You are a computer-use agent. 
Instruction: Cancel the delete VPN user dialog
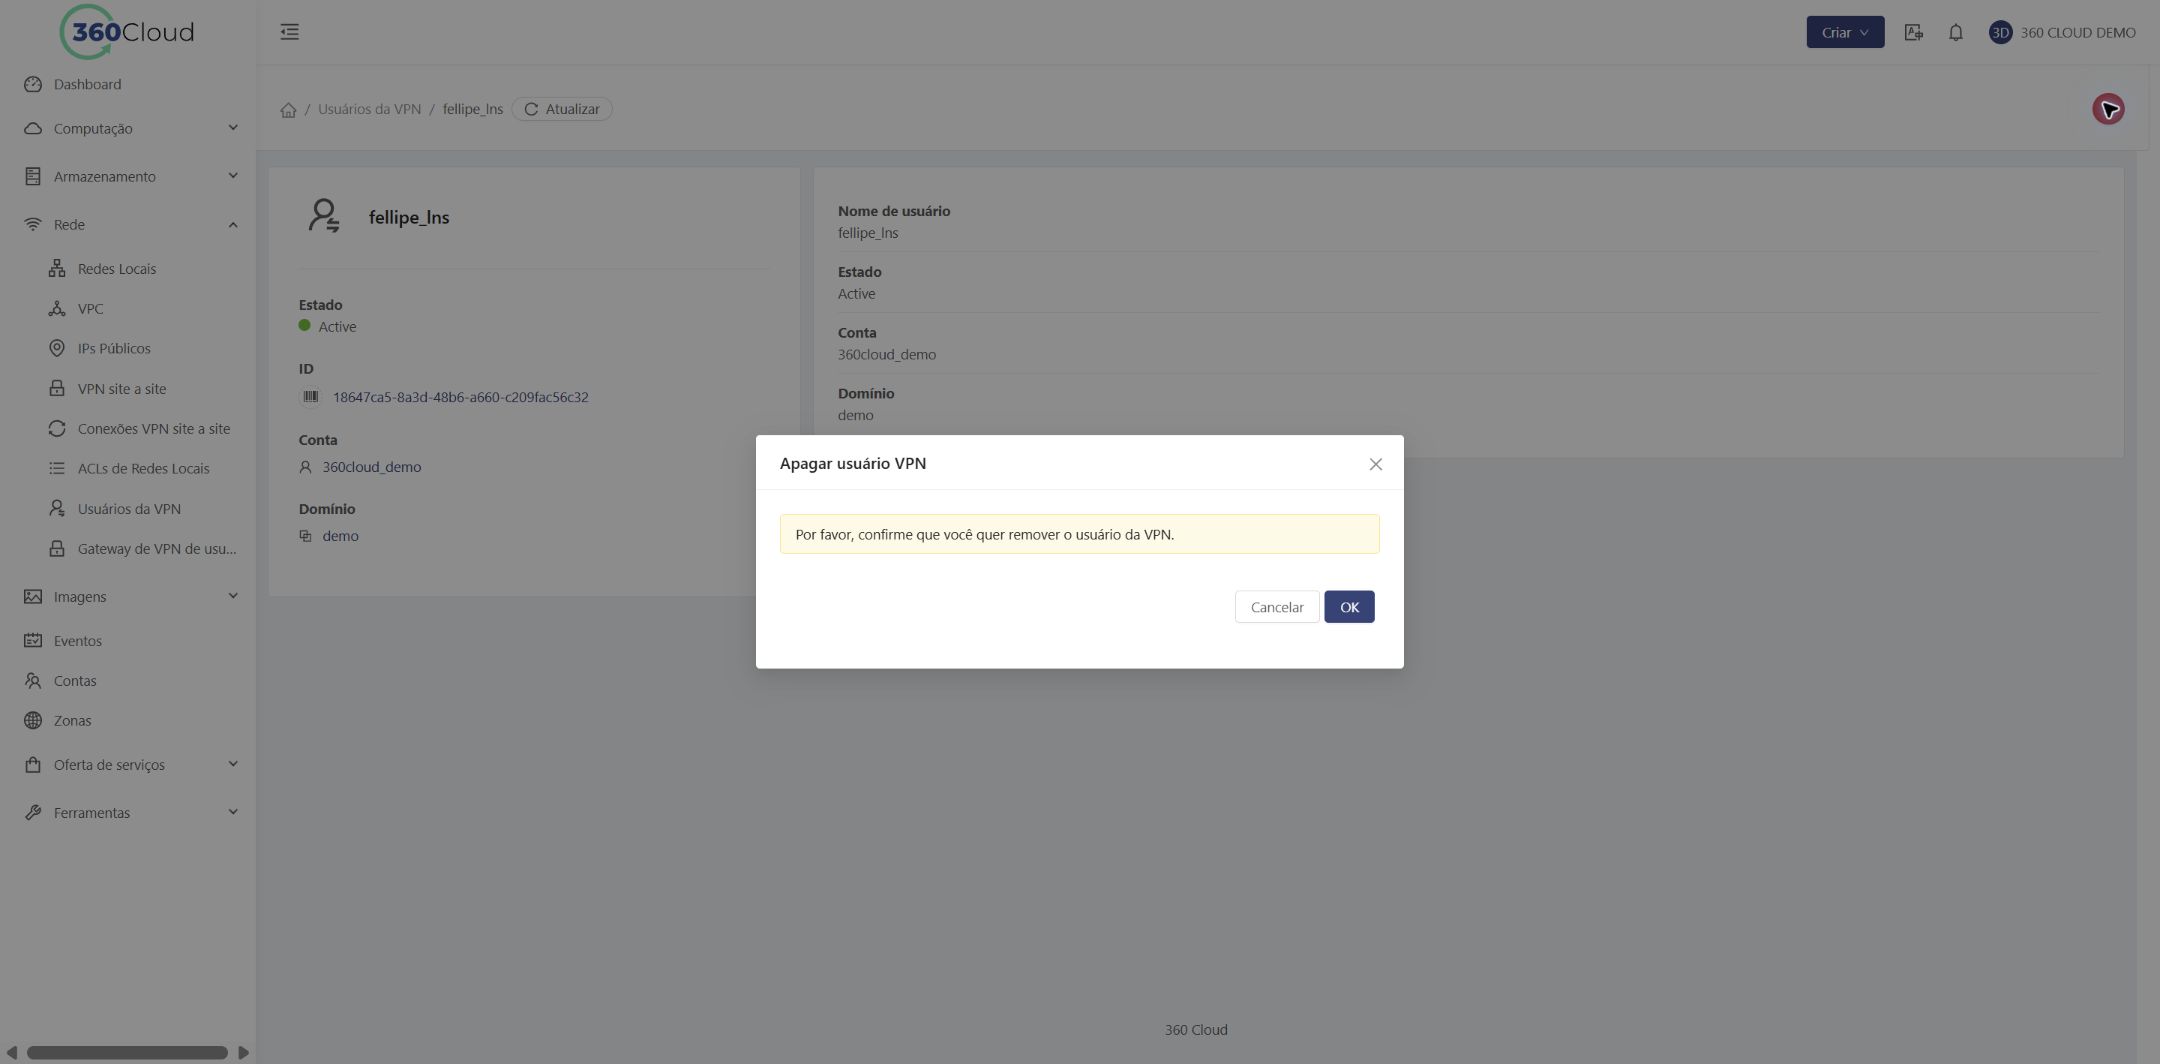[1277, 607]
